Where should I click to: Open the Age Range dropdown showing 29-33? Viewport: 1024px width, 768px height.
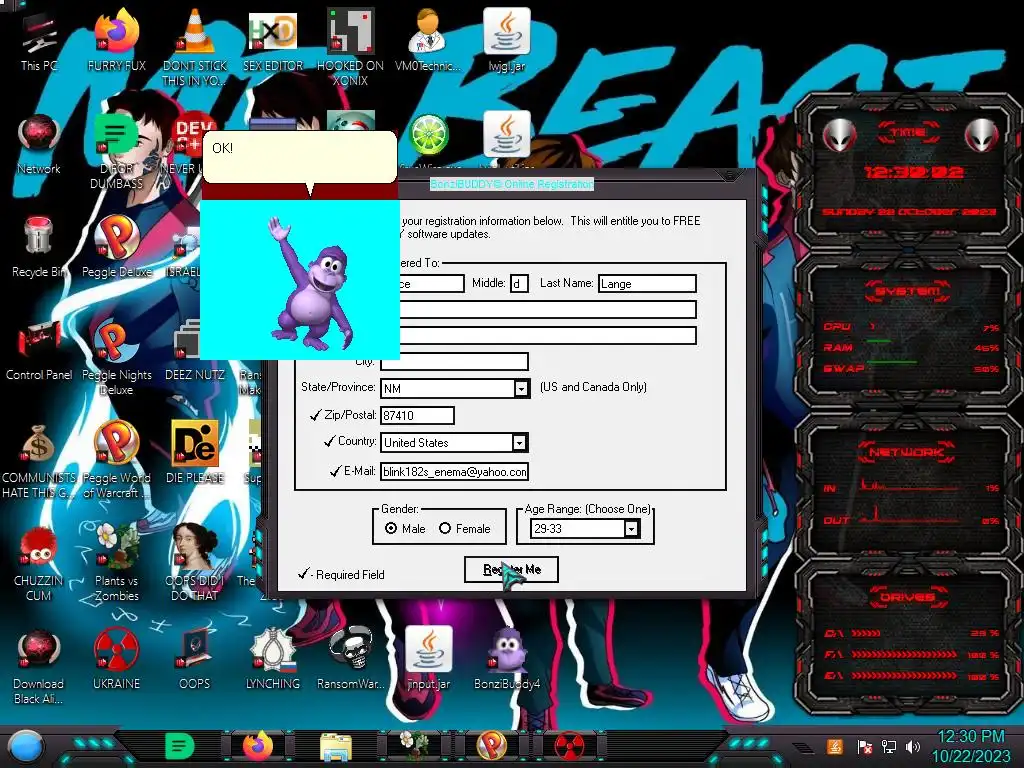point(632,528)
